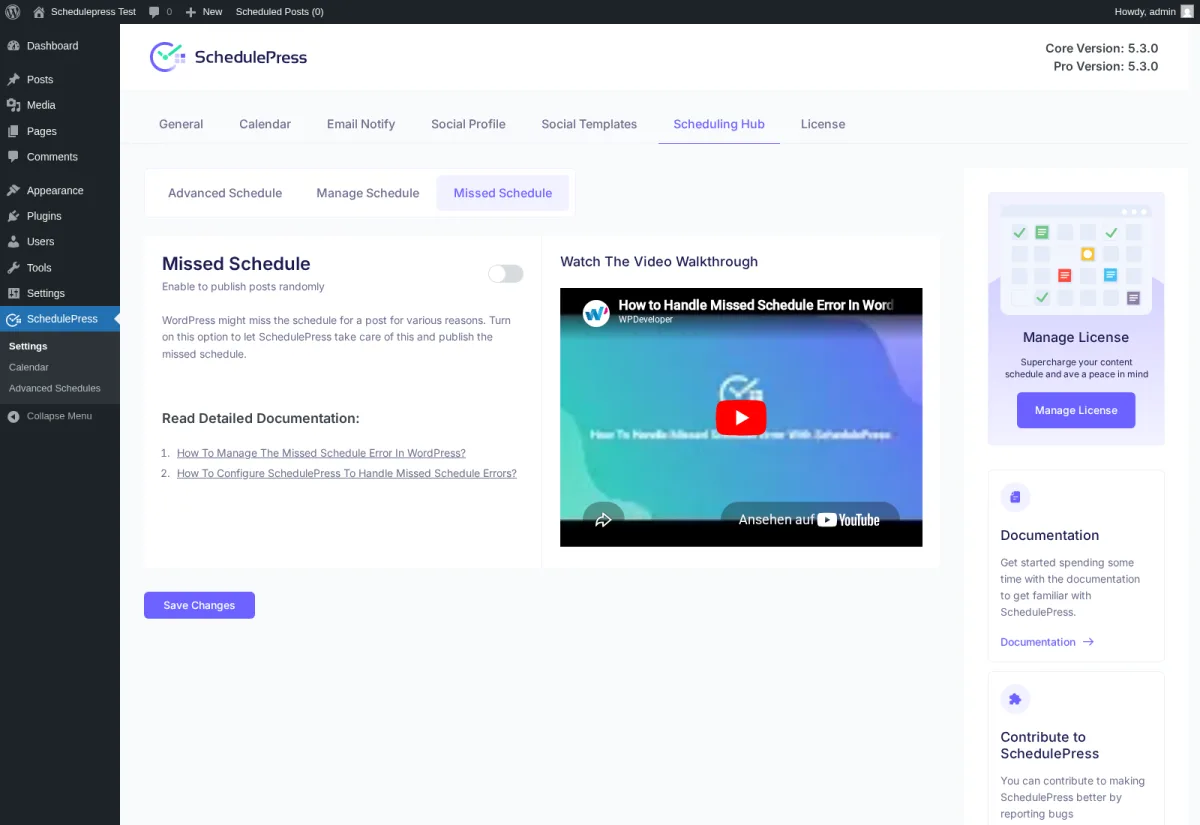
Task: Click the Posts pin icon
Action: pos(13,80)
